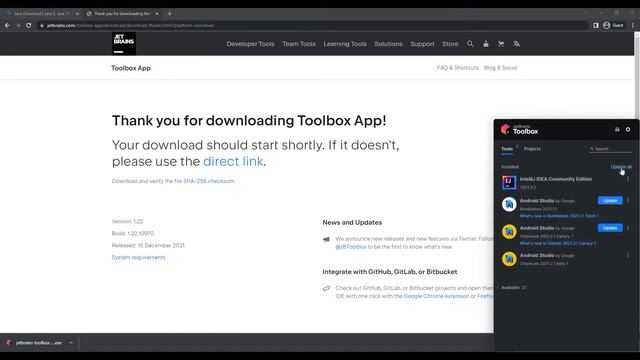640x360 pixels.
Task: Open the Store menu
Action: (450, 44)
